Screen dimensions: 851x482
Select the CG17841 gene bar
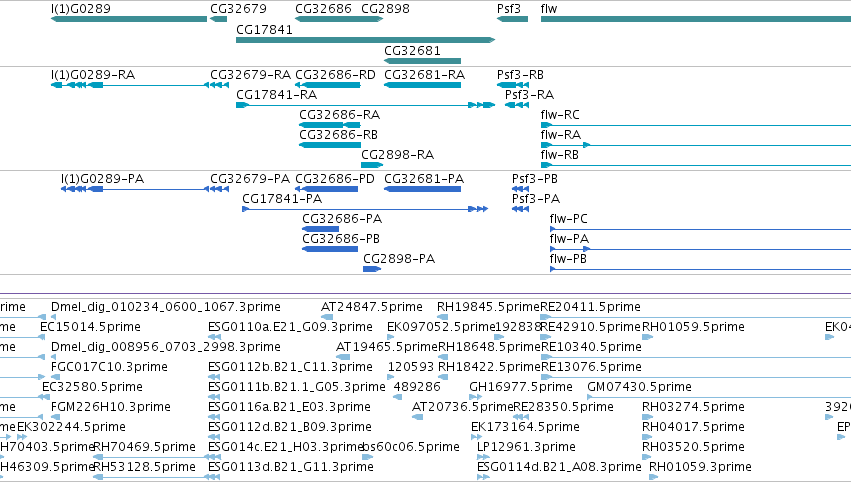(365, 40)
